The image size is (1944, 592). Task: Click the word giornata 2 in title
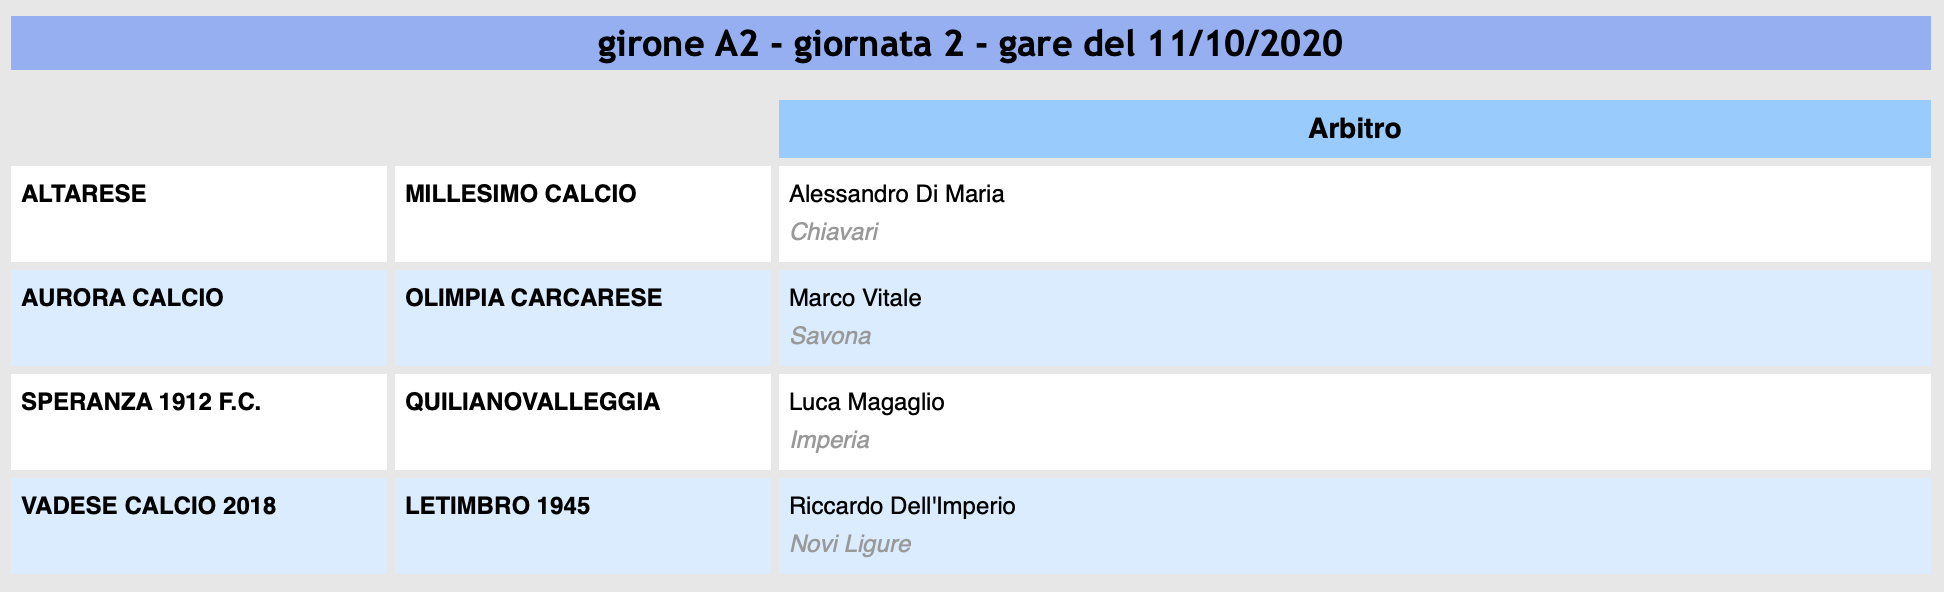pos(878,44)
